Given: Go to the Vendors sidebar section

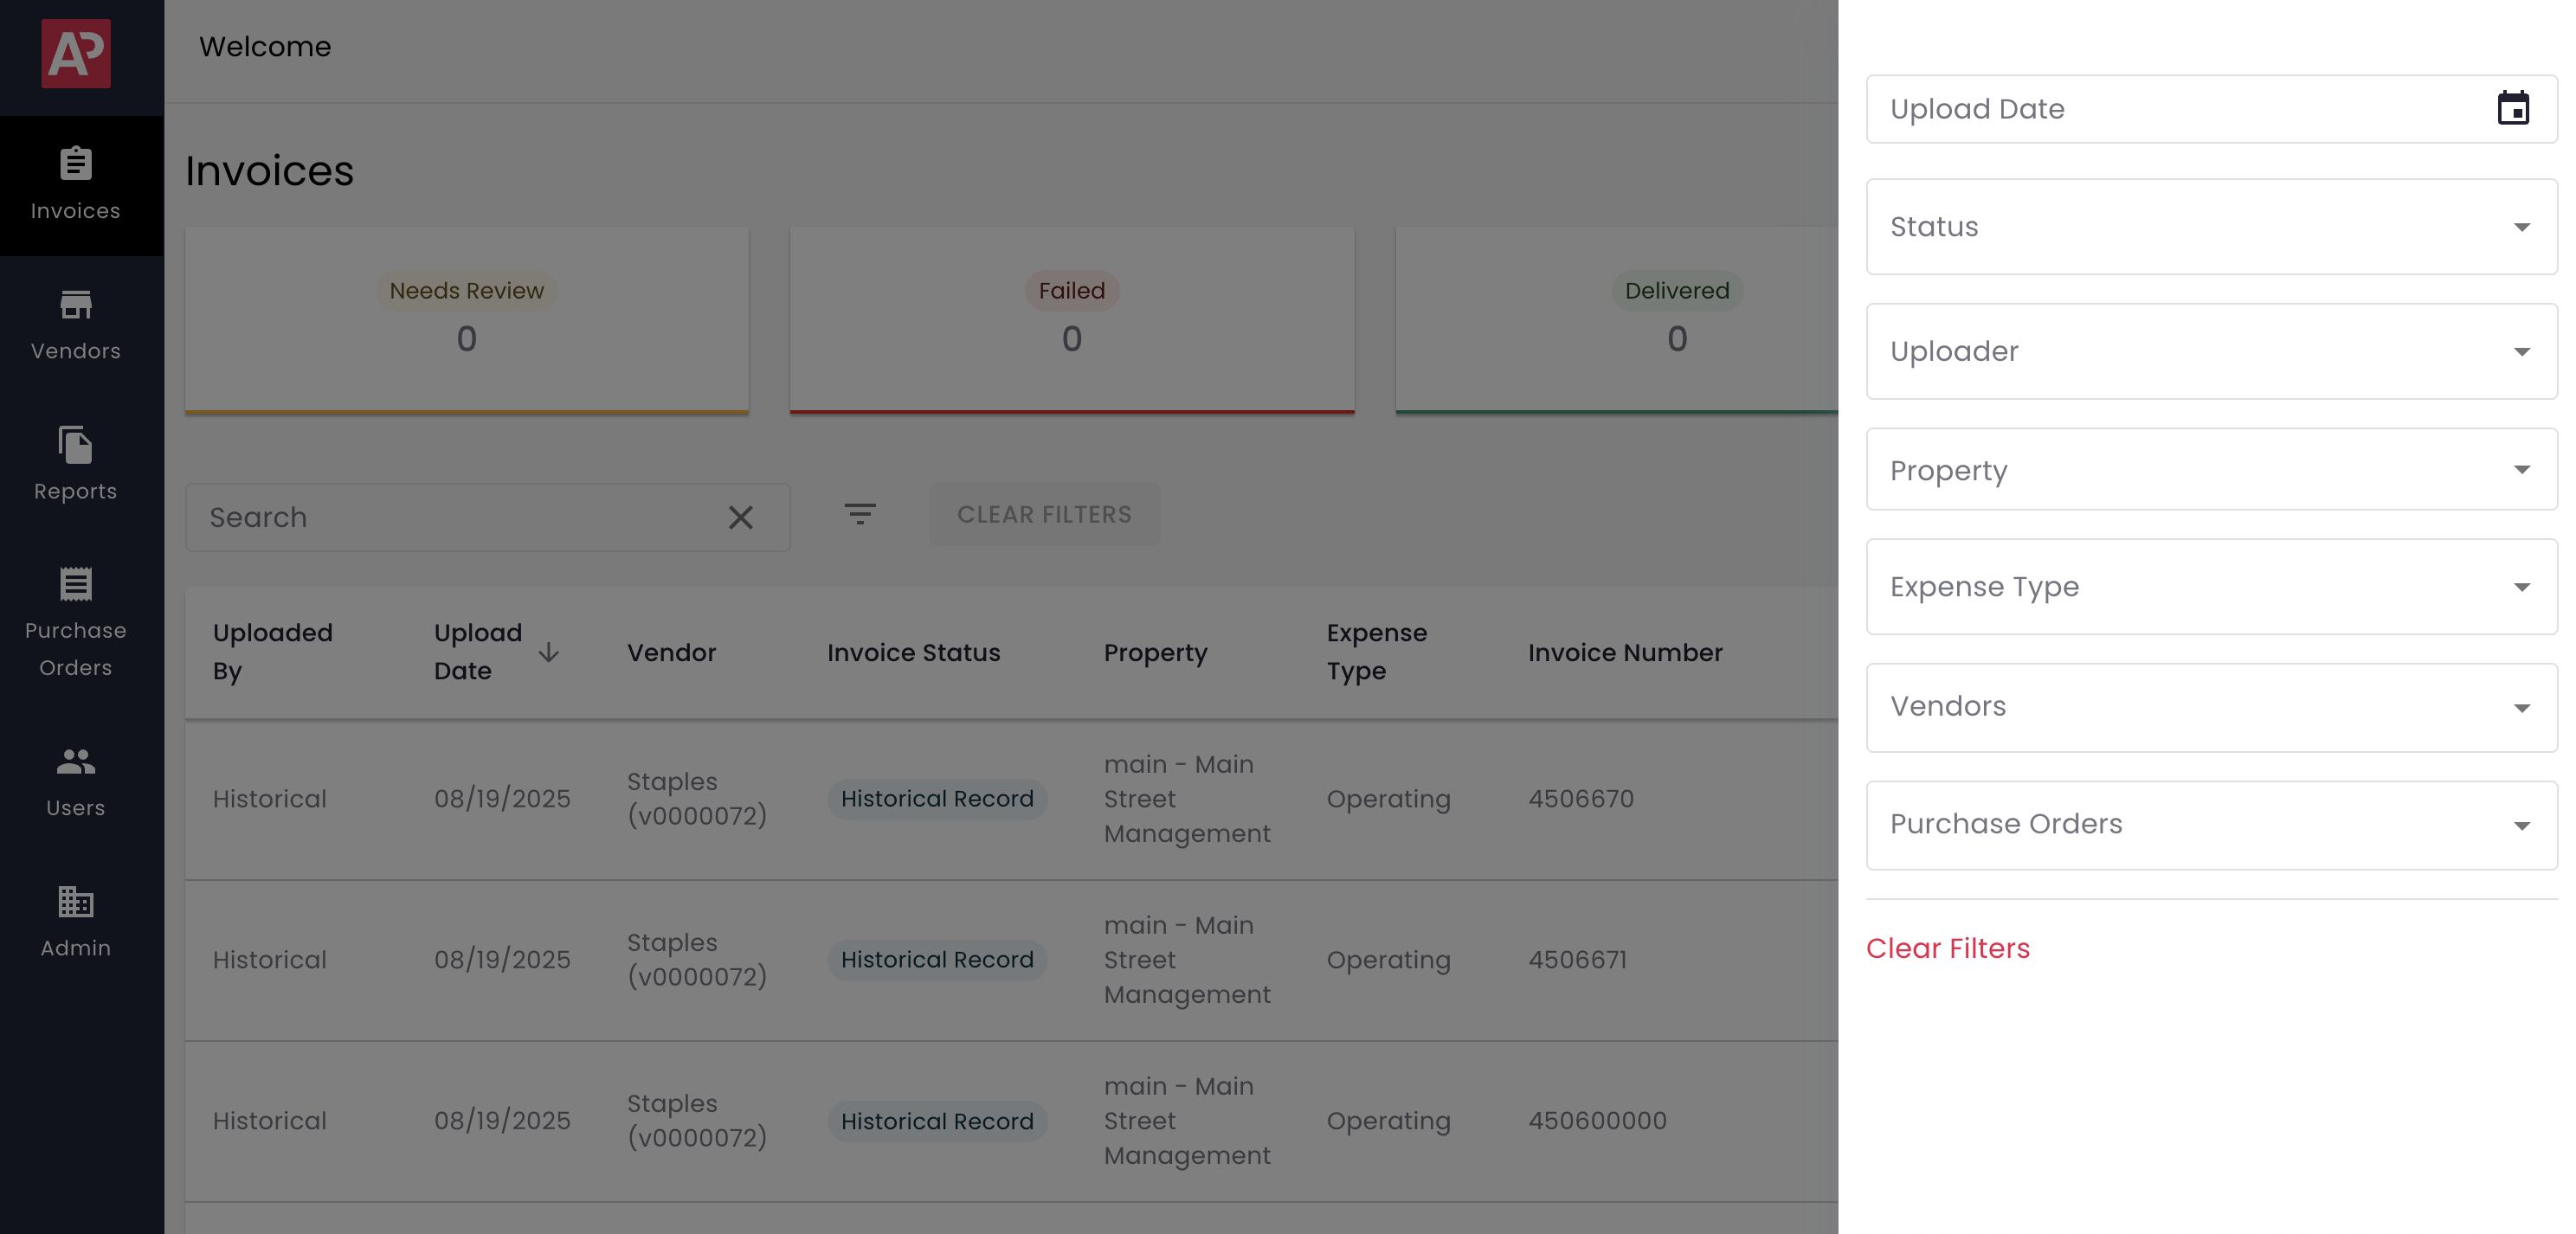Looking at the screenshot, I should pos(76,325).
